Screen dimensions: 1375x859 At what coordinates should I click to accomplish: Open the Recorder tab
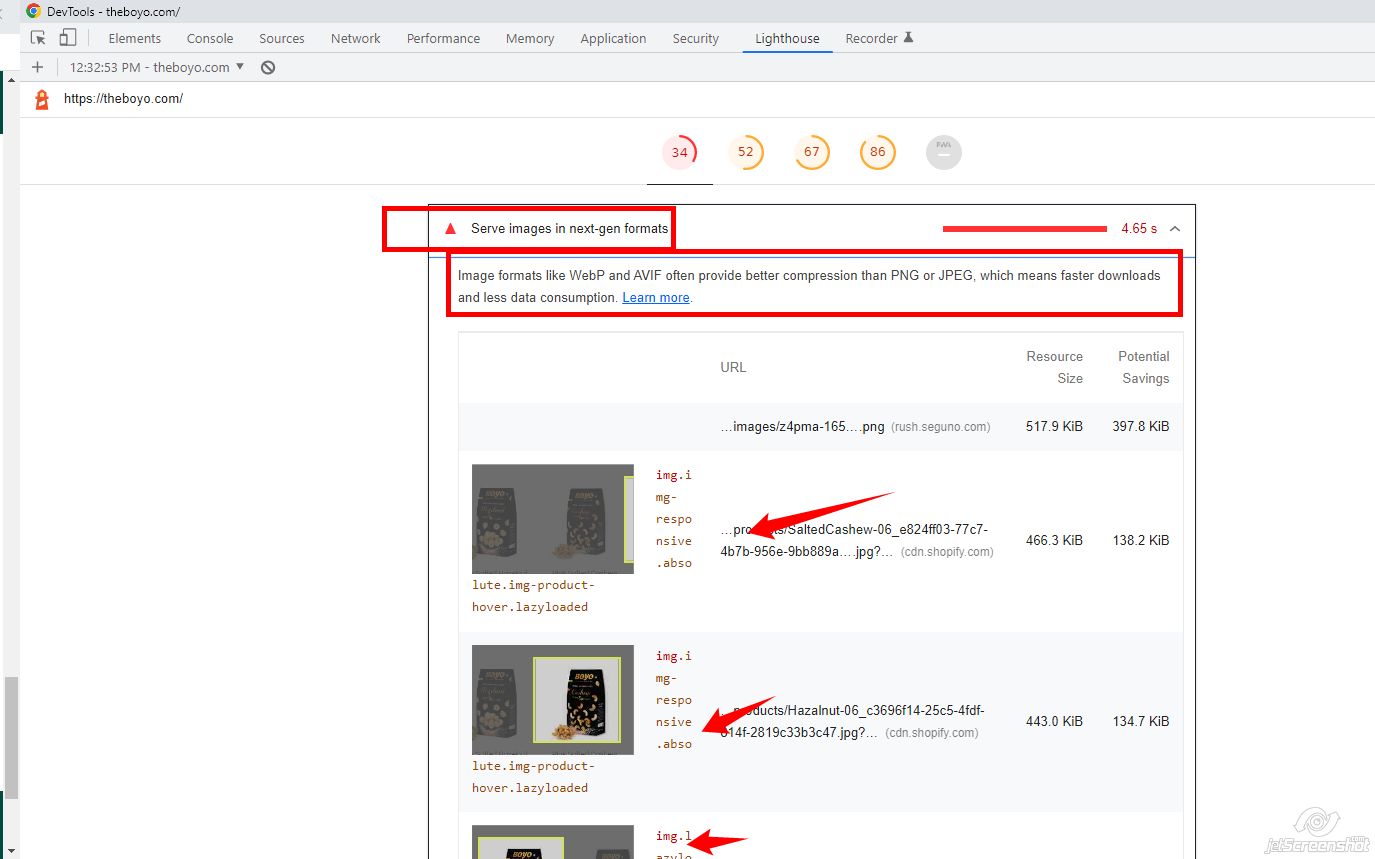pyautogui.click(x=880, y=38)
